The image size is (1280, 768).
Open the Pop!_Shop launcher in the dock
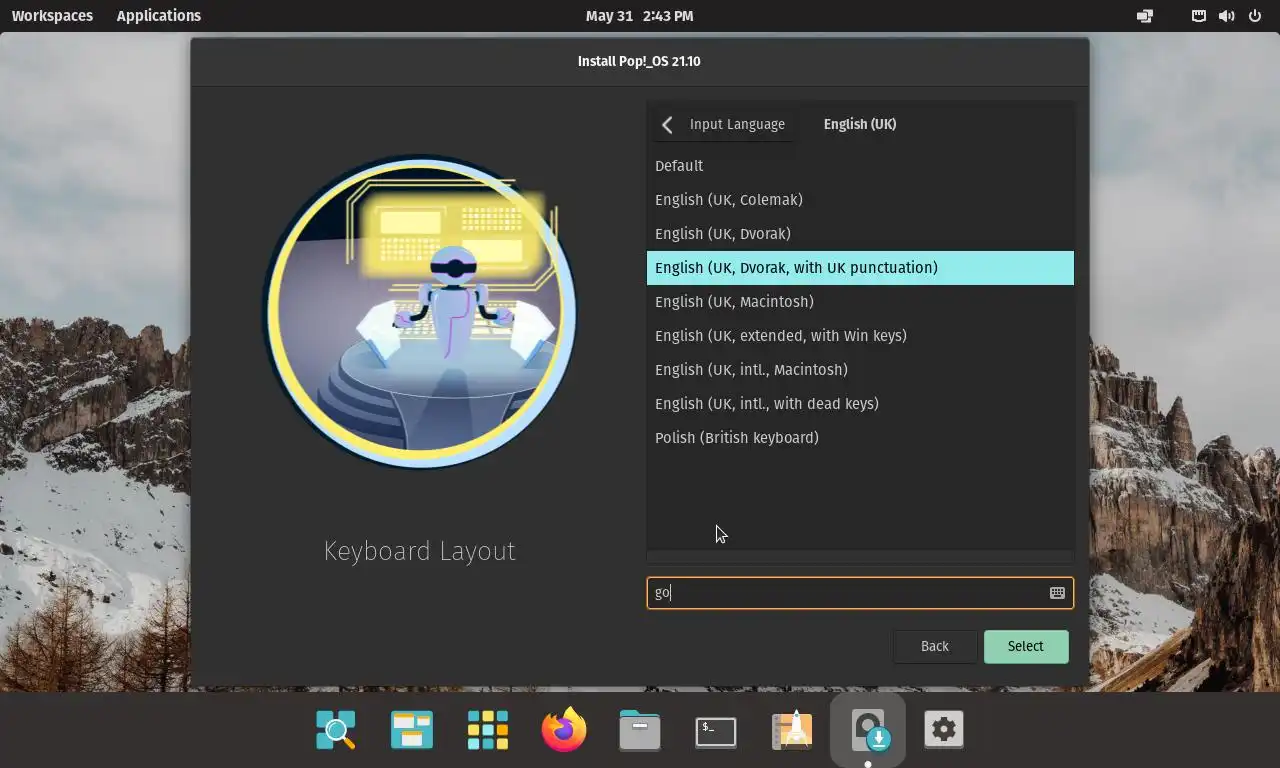(792, 731)
